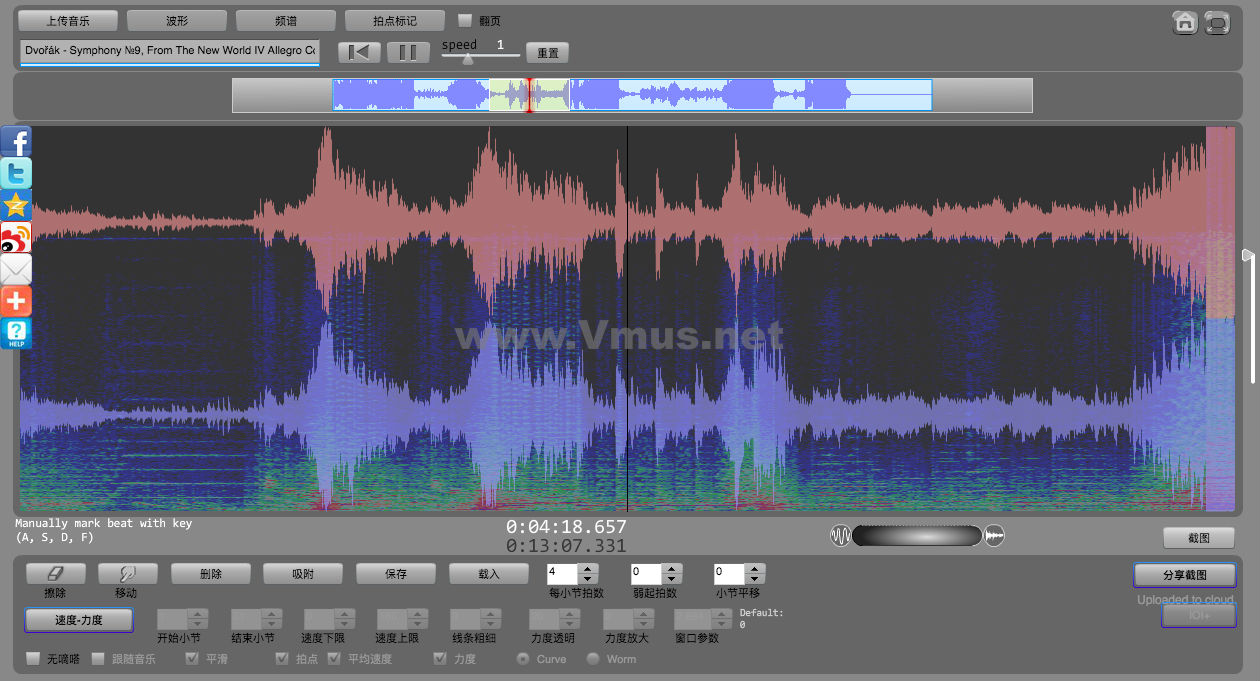Increase the 小节平移 stepper value

click(x=755, y=569)
